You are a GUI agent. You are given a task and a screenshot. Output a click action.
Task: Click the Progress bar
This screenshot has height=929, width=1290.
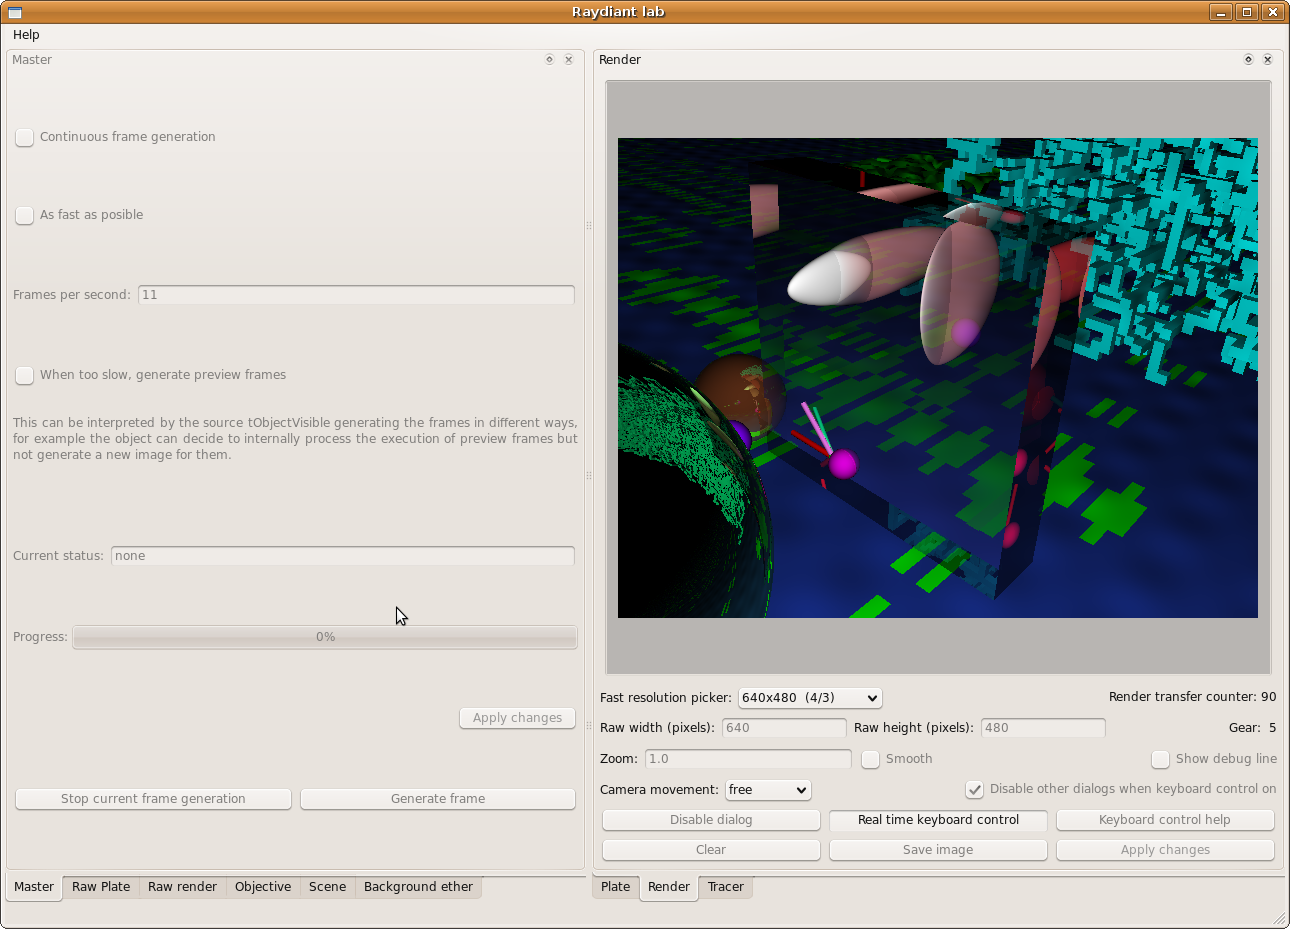[x=325, y=637]
